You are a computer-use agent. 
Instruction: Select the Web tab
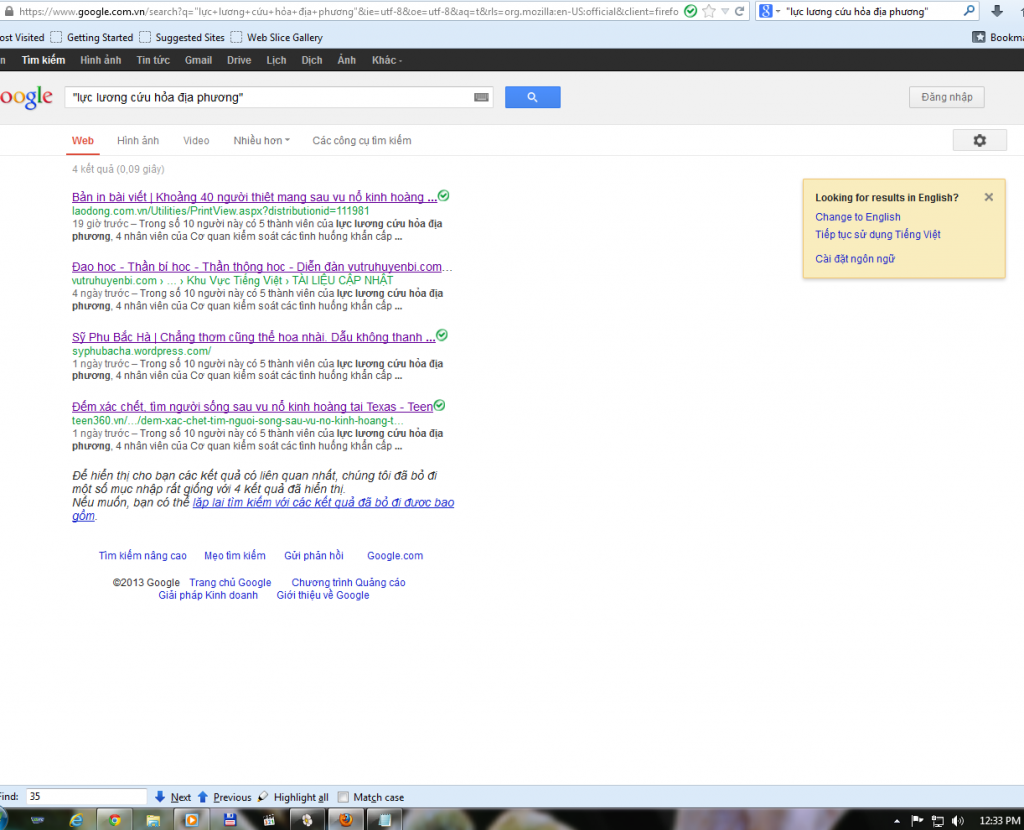(x=83, y=140)
